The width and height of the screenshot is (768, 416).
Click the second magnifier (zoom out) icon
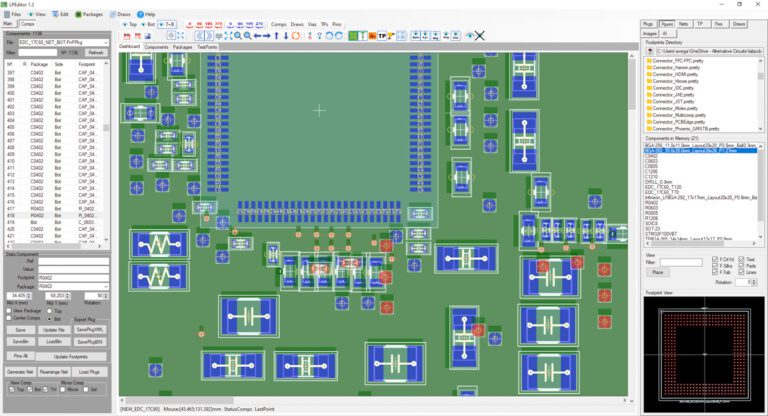click(x=247, y=36)
